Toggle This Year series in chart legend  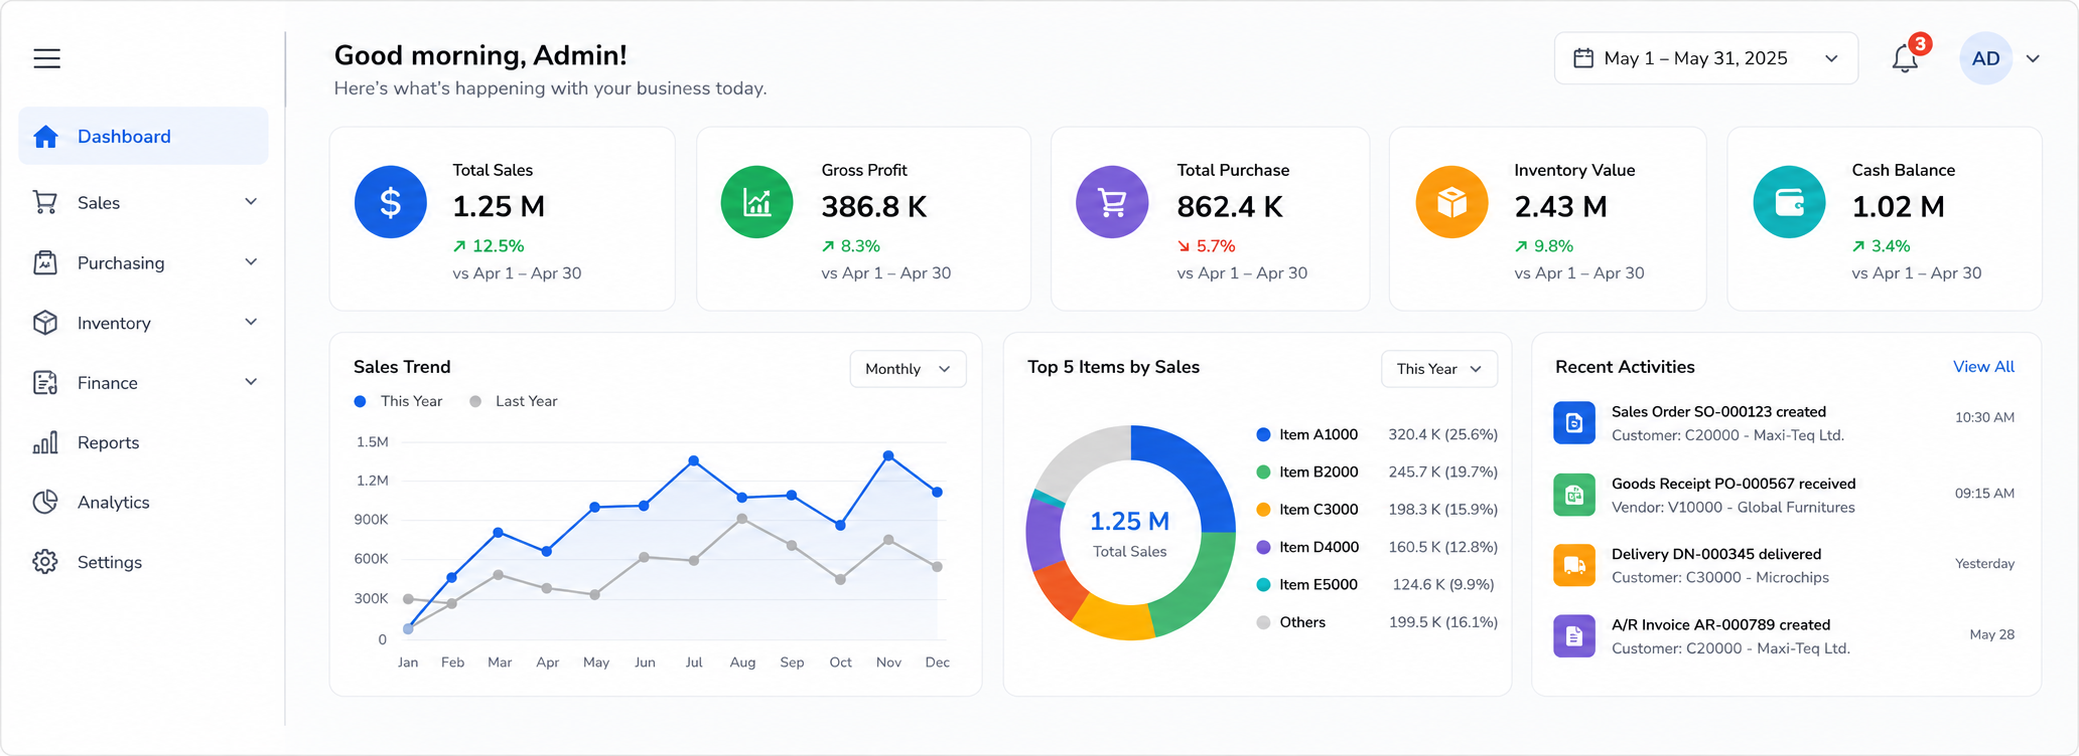398,401
